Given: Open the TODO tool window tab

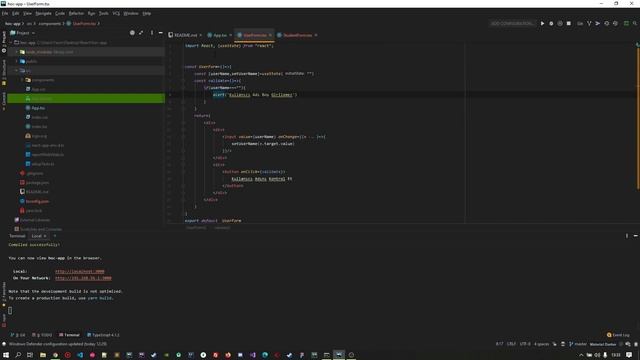Looking at the screenshot, I should point(42,335).
